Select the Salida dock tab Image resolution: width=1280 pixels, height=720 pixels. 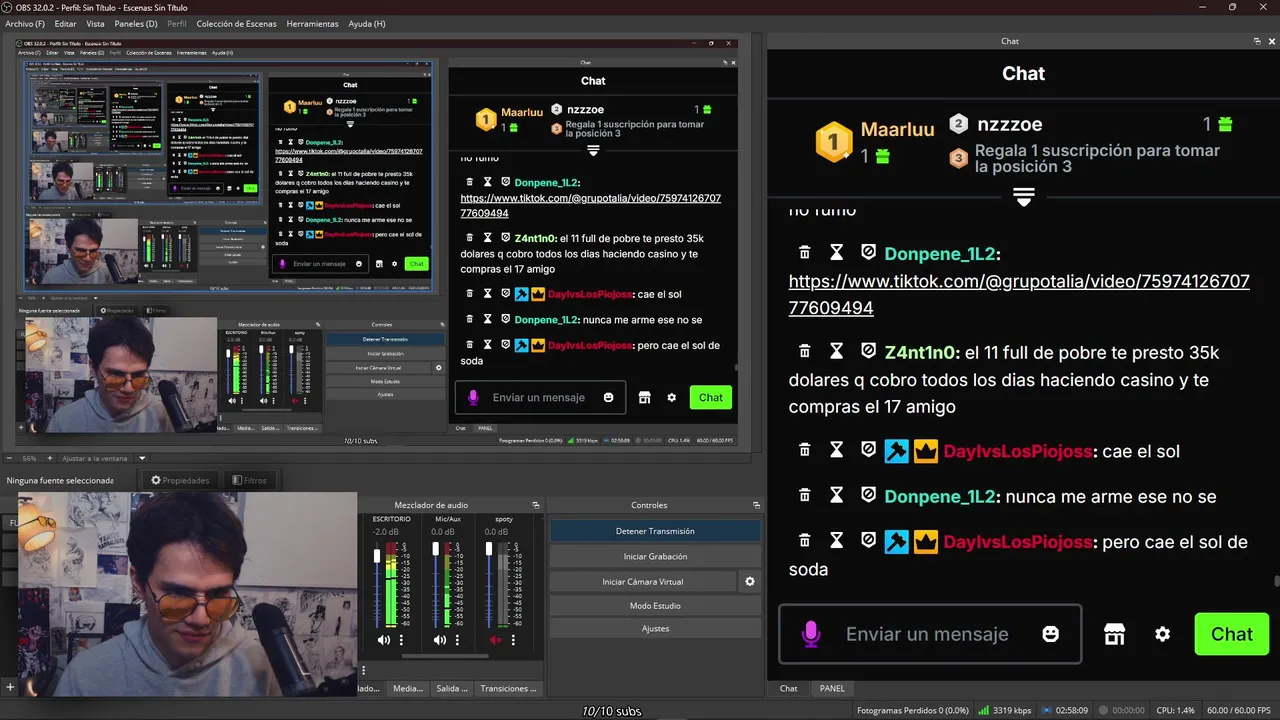[x=451, y=688]
